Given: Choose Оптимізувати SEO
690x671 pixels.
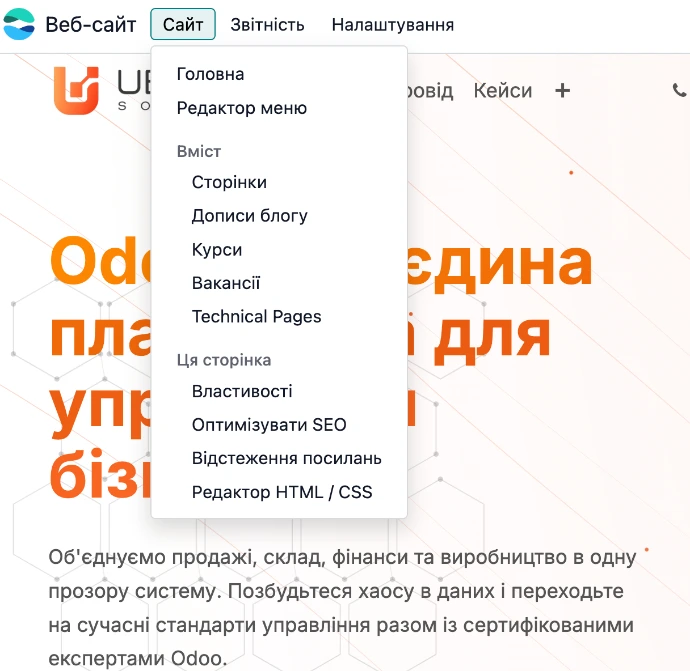Looking at the screenshot, I should click(279, 425).
